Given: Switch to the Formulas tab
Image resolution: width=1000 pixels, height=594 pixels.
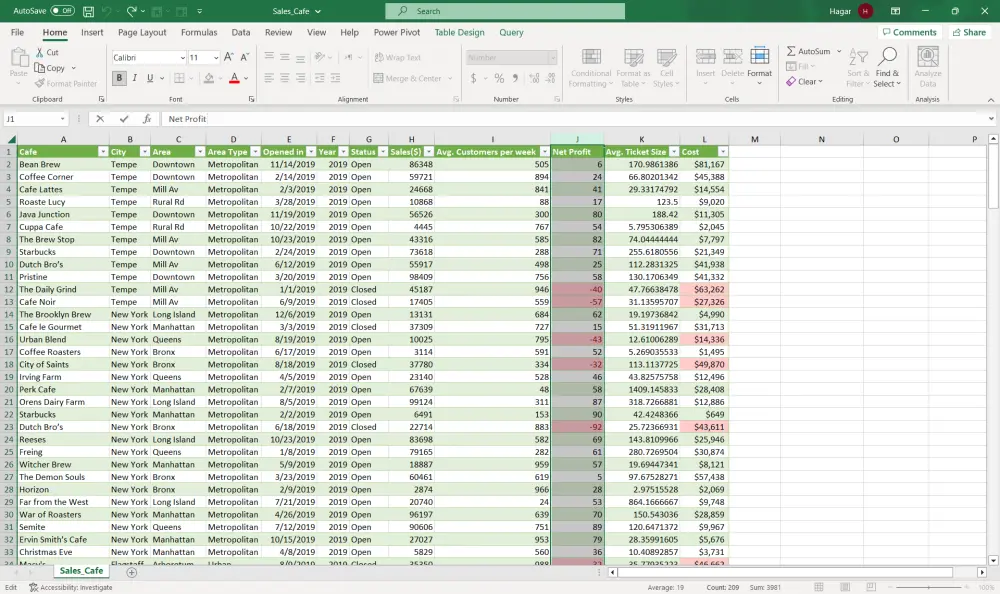Looking at the screenshot, I should (x=199, y=33).
